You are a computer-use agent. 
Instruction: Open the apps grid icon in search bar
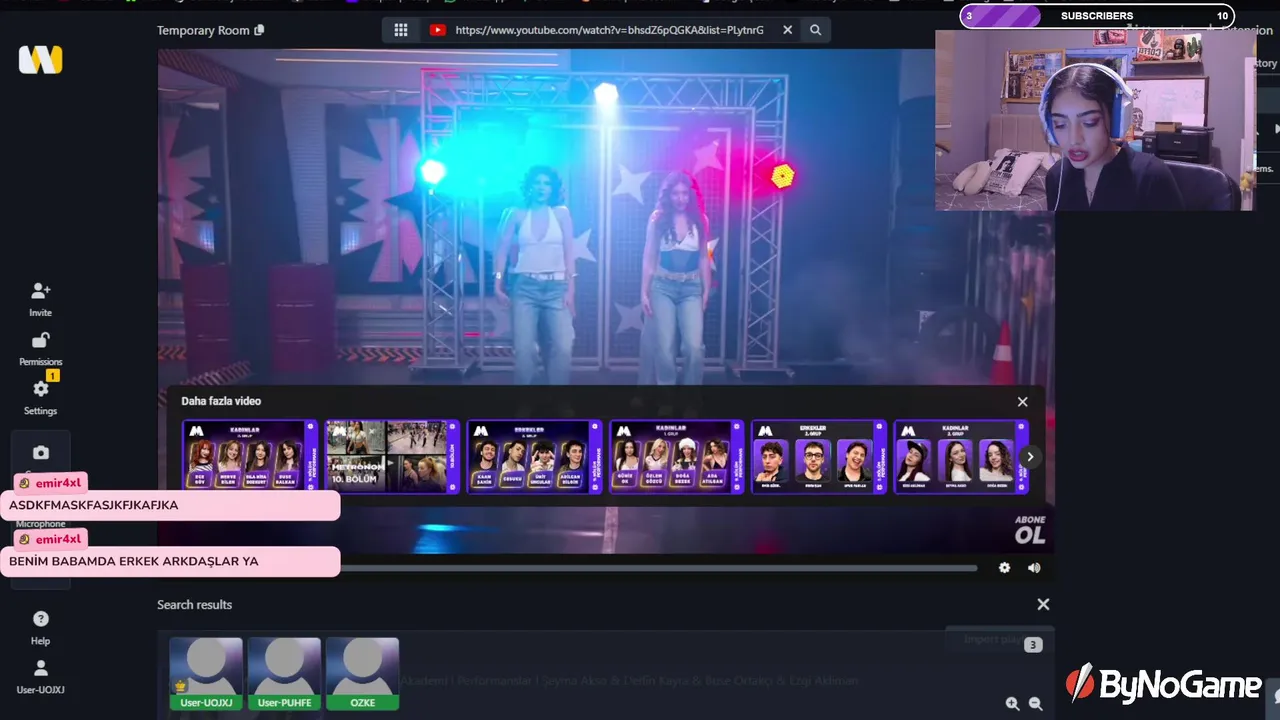[x=401, y=30]
